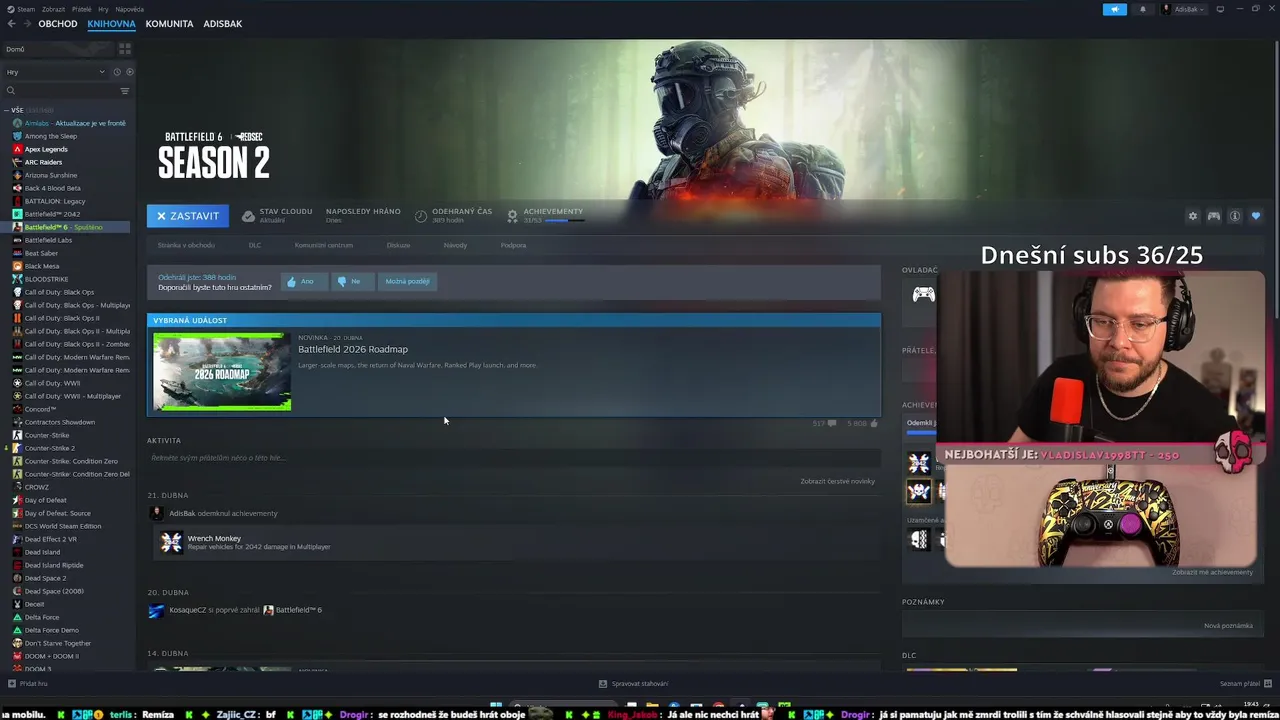Select Aimlabs in the game list

(68, 123)
